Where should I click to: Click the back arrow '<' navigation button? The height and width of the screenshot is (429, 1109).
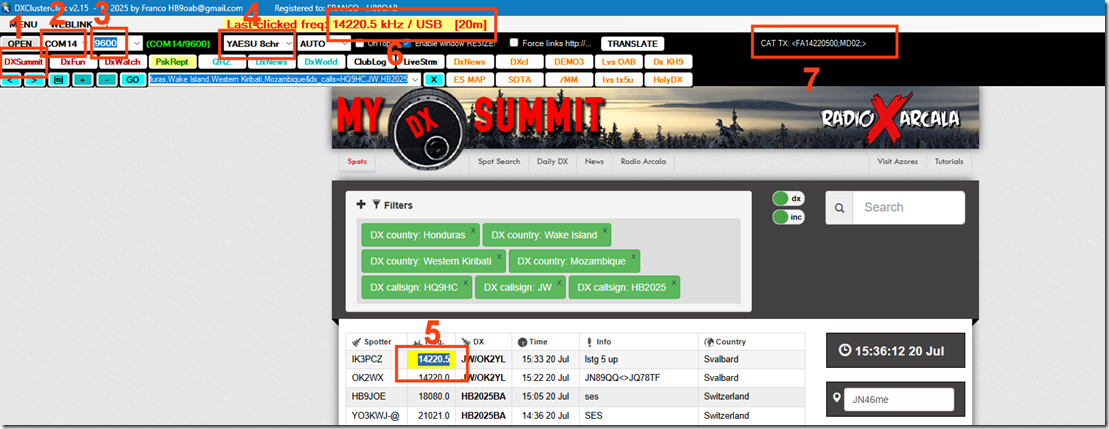pos(12,80)
